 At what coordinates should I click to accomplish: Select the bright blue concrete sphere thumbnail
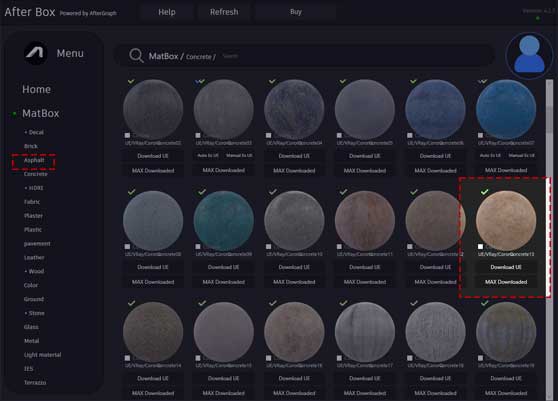(506, 109)
